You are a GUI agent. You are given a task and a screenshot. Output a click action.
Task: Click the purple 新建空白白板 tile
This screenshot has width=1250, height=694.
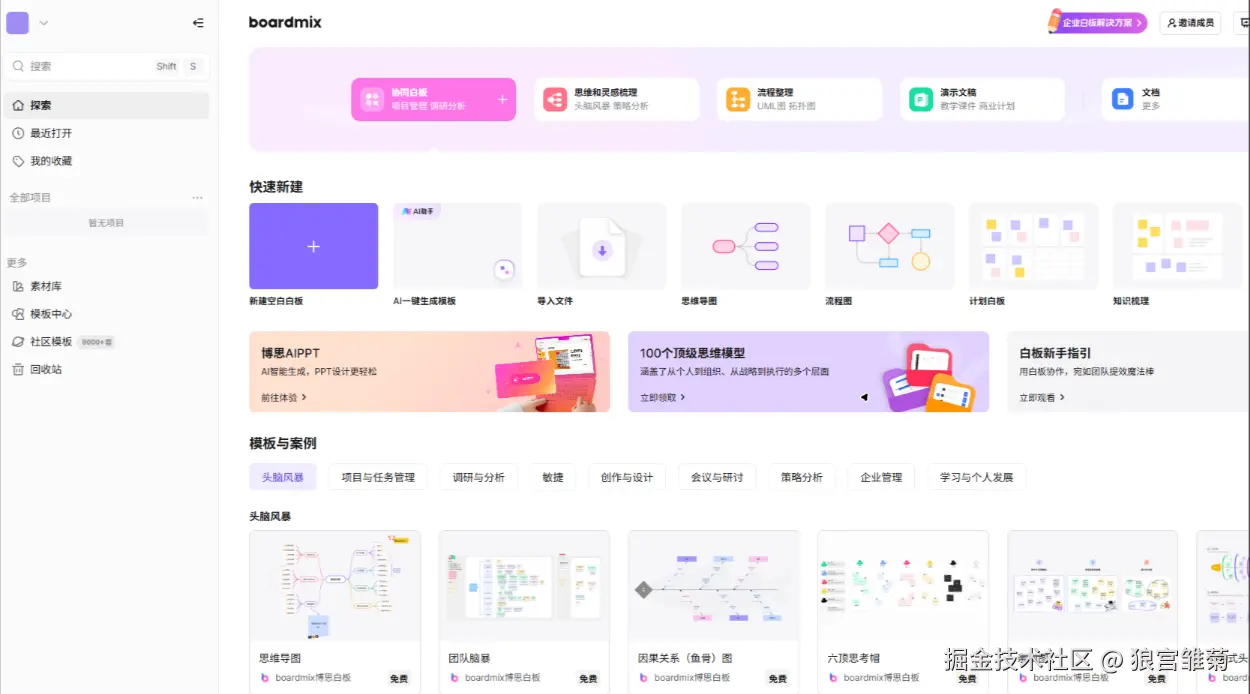[x=313, y=245]
